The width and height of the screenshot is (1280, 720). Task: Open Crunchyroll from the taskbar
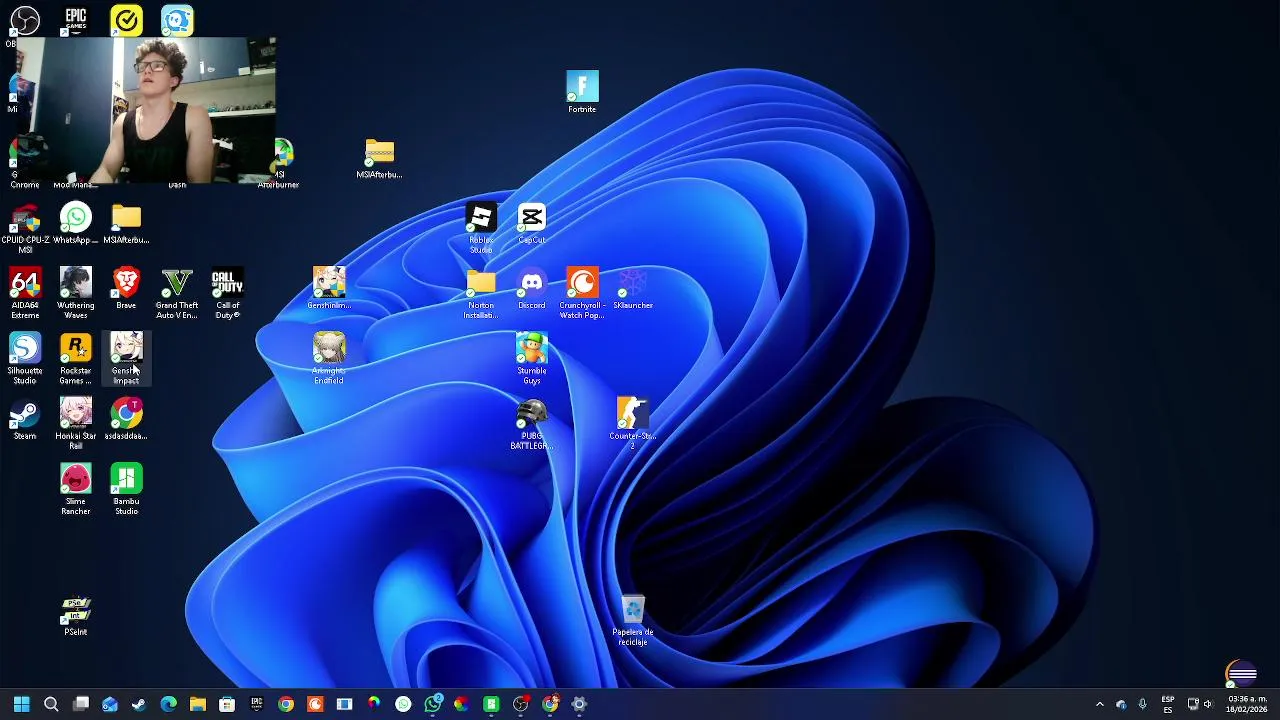[315, 704]
